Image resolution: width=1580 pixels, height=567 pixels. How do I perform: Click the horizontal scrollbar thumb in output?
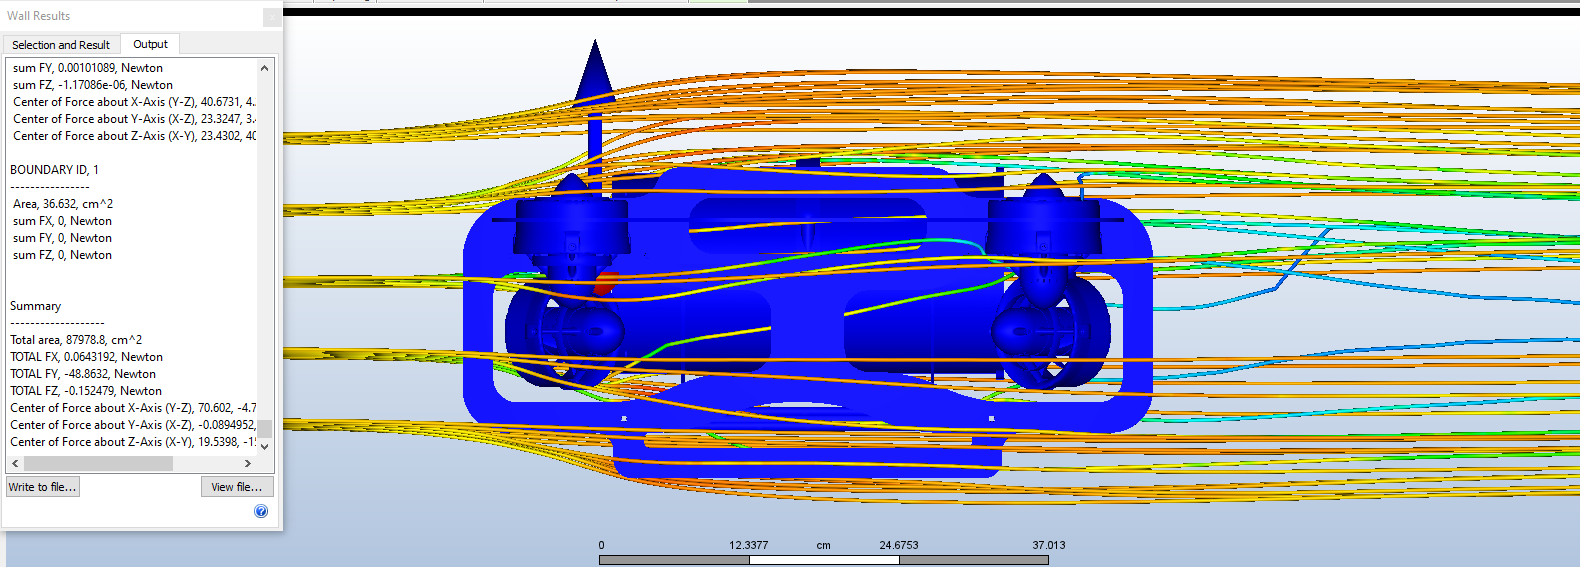[x=98, y=463]
